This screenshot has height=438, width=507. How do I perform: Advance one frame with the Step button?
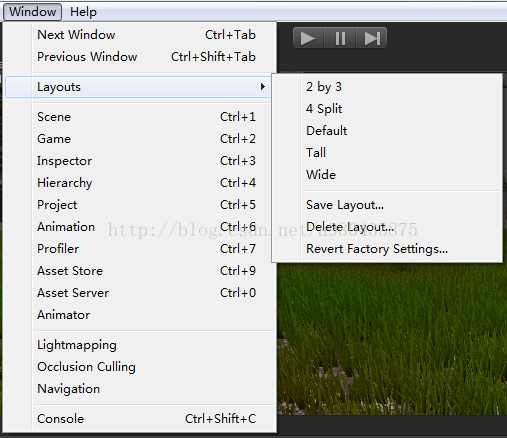pyautogui.click(x=372, y=38)
